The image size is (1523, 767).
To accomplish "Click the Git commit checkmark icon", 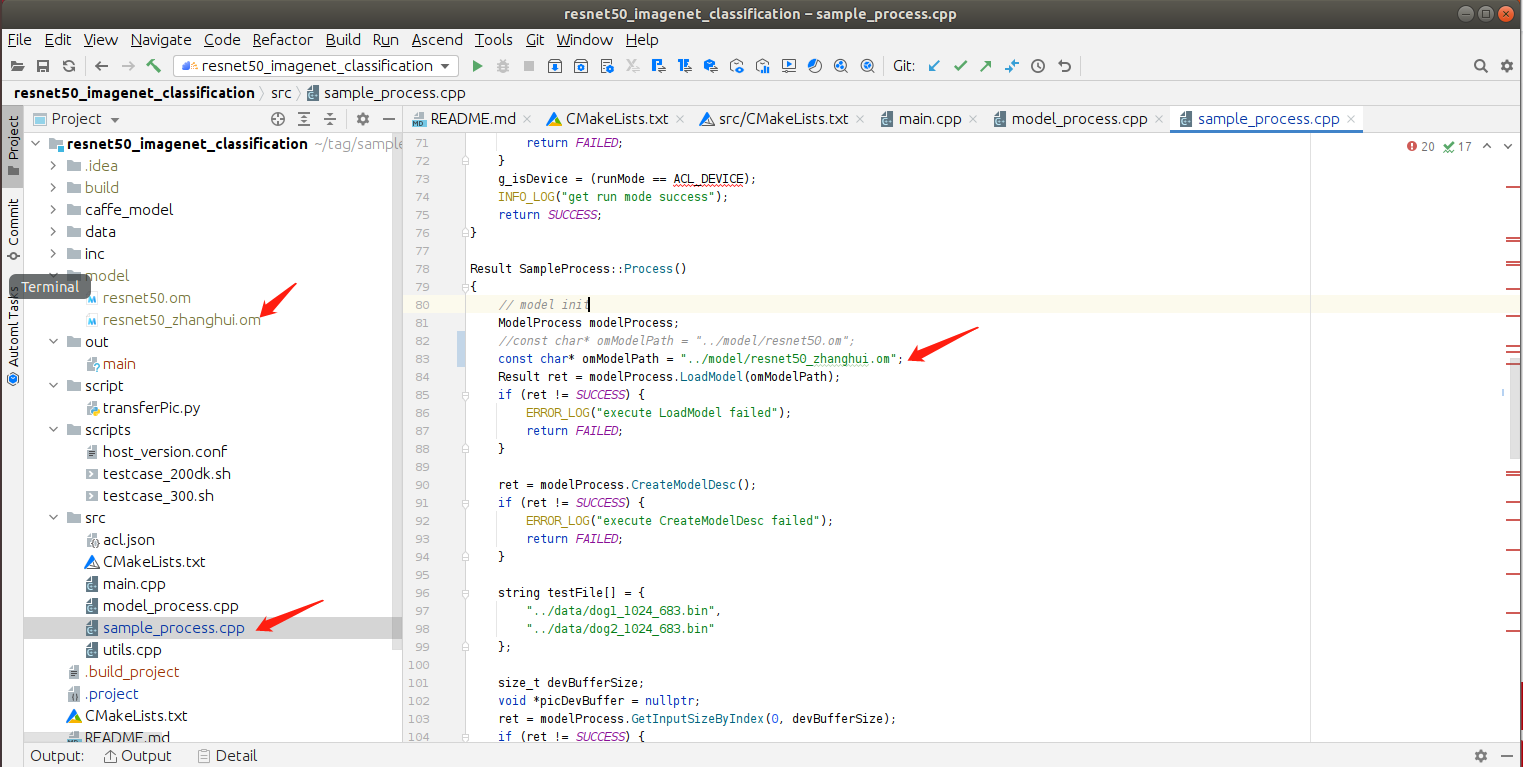I will click(960, 66).
